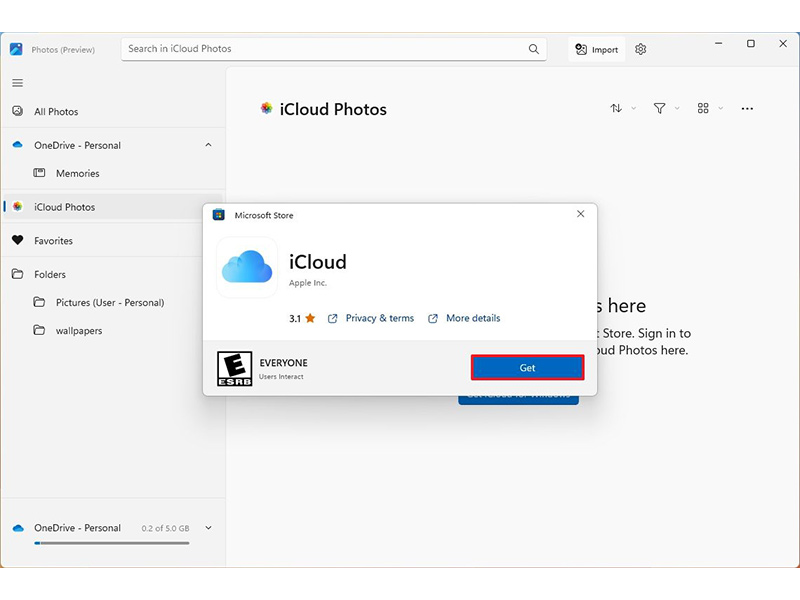Screen dimensions: 800x600
Task: Click the search magnifier icon
Action: click(x=534, y=49)
